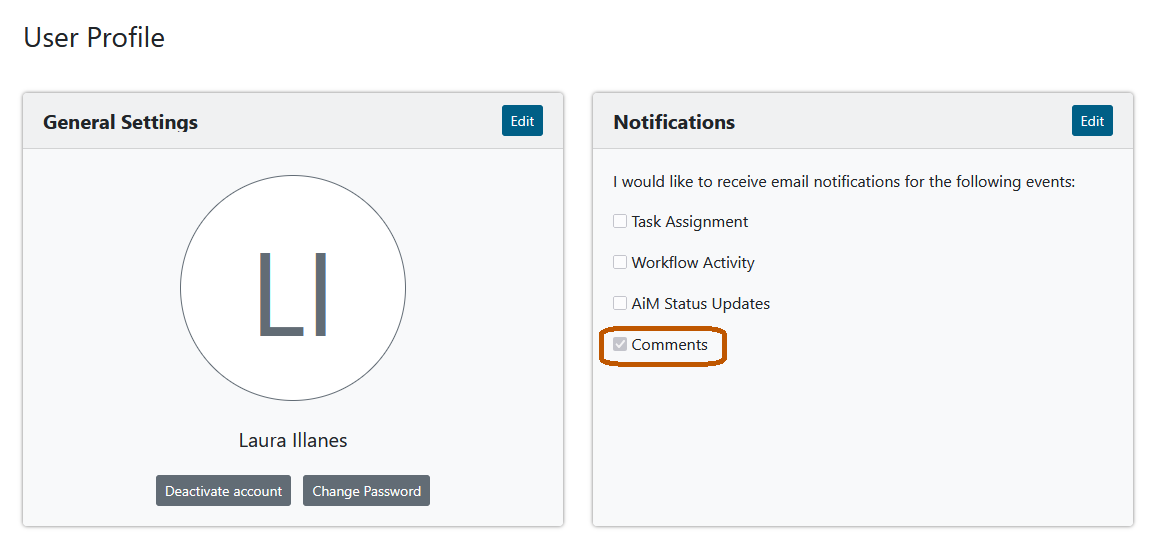Check the AiM Status Updates checkbox
The width and height of the screenshot is (1168, 559).
620,303
